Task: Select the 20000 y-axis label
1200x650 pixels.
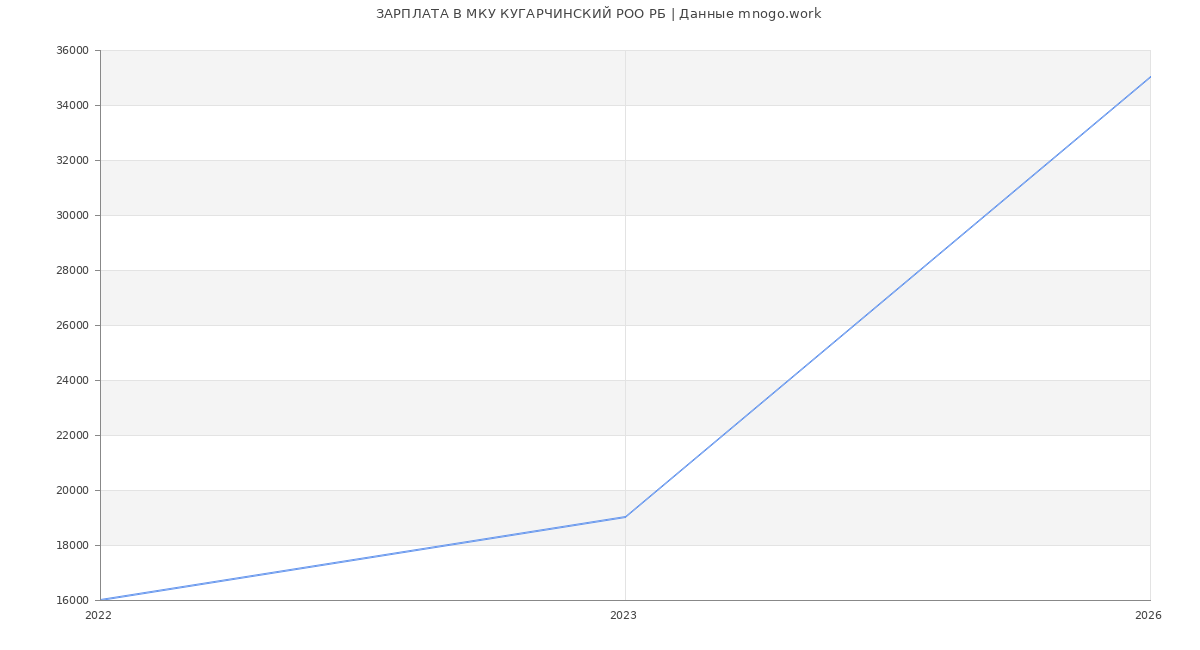Action: [74, 491]
